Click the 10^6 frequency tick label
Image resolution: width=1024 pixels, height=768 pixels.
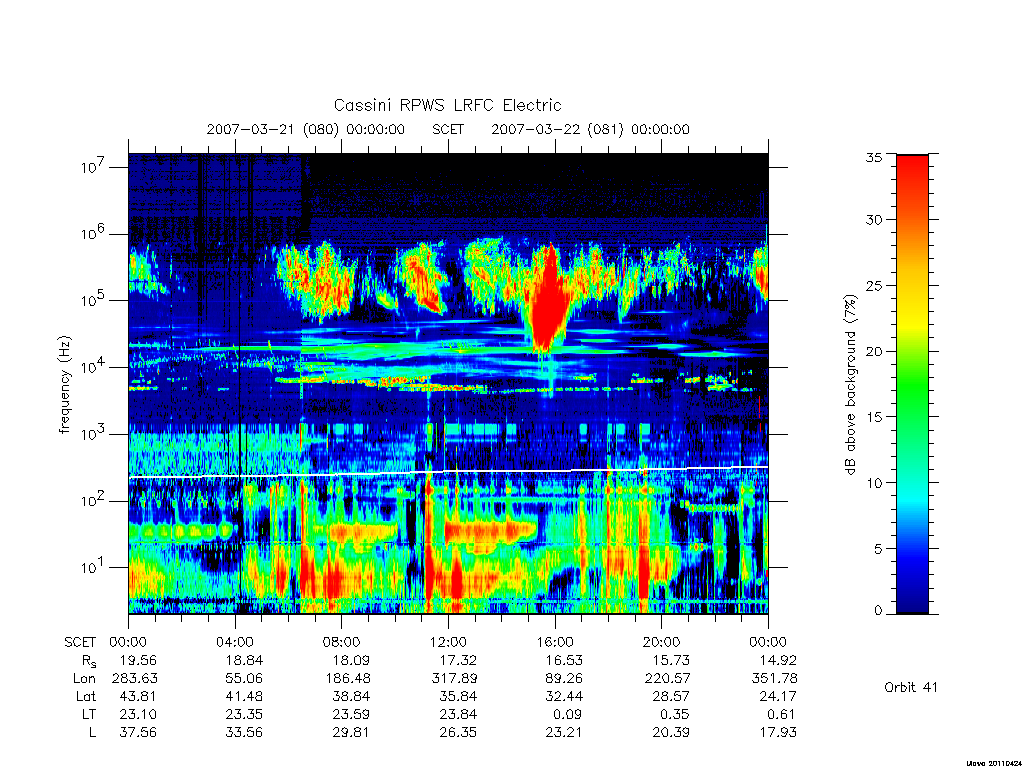tap(93, 233)
